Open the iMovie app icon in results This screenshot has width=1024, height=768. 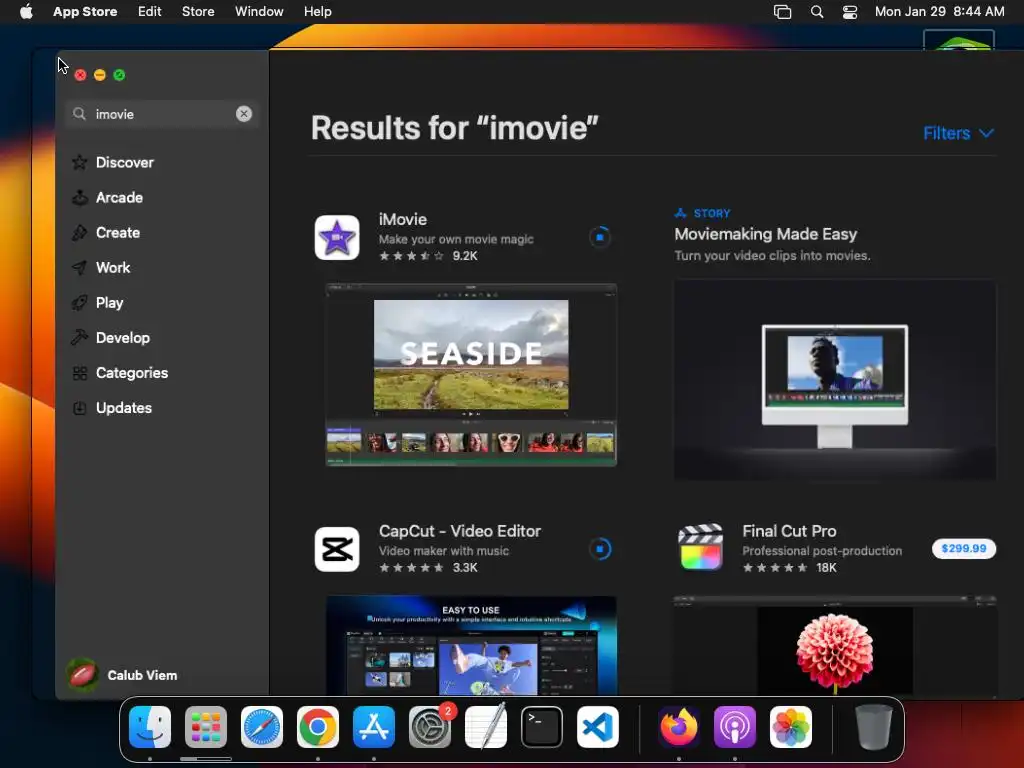click(x=337, y=238)
